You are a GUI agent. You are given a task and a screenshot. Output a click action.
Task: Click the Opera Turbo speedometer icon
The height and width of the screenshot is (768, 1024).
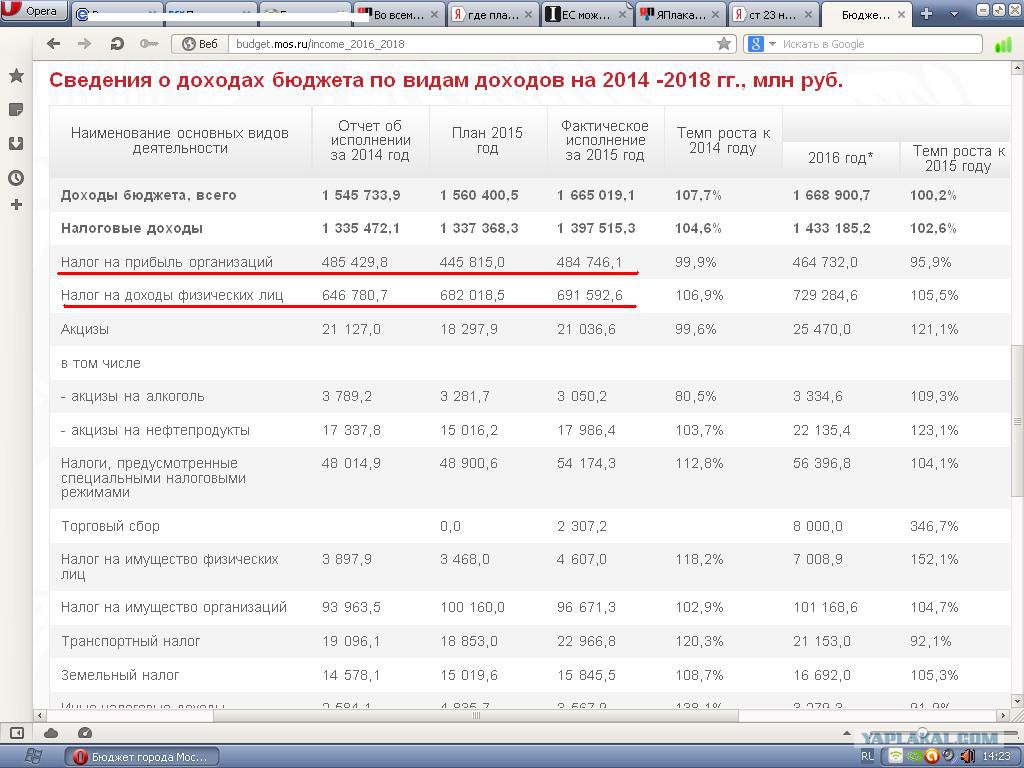click(84, 733)
